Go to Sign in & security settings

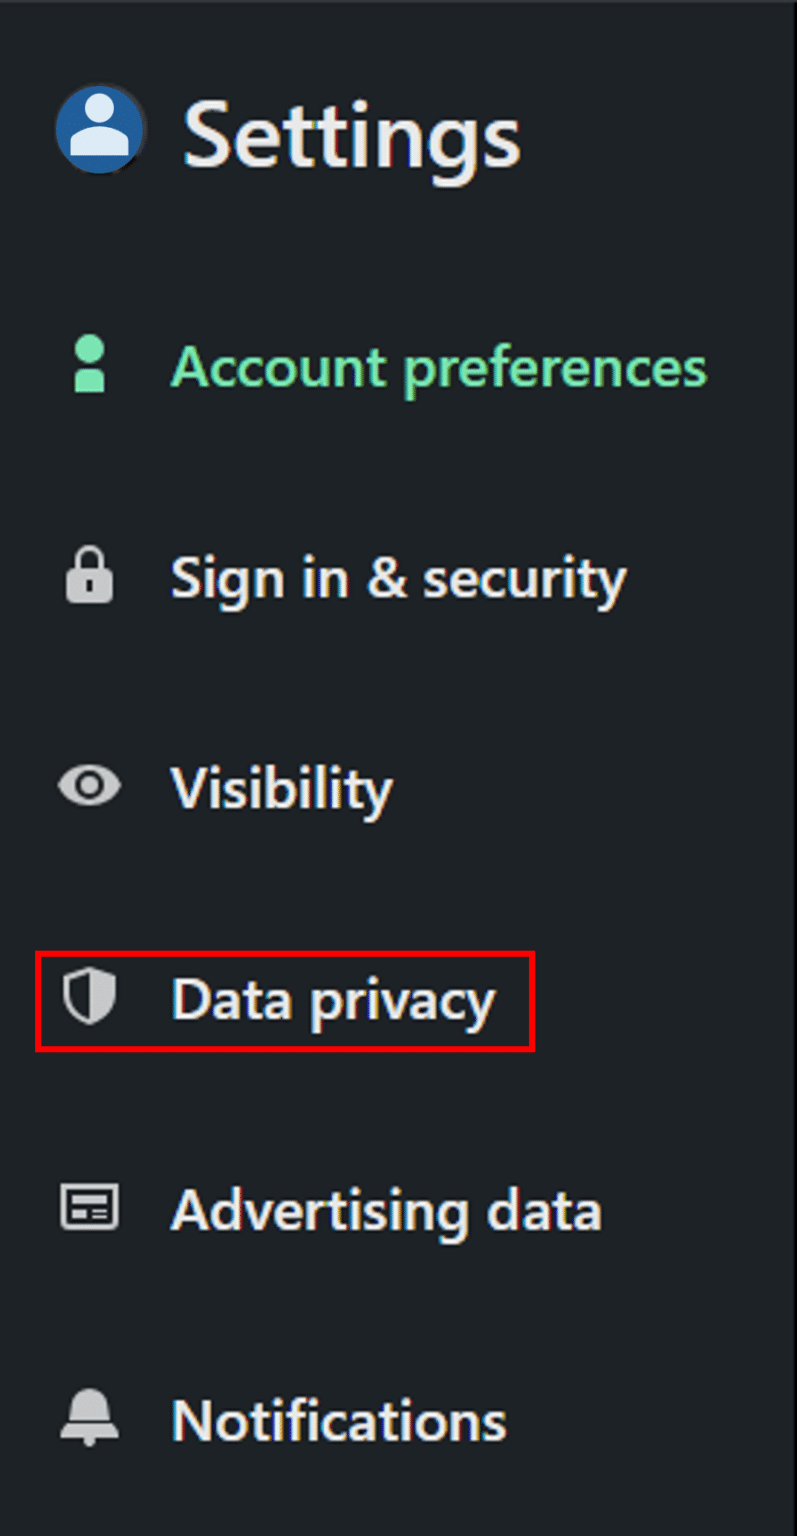[x=398, y=579]
